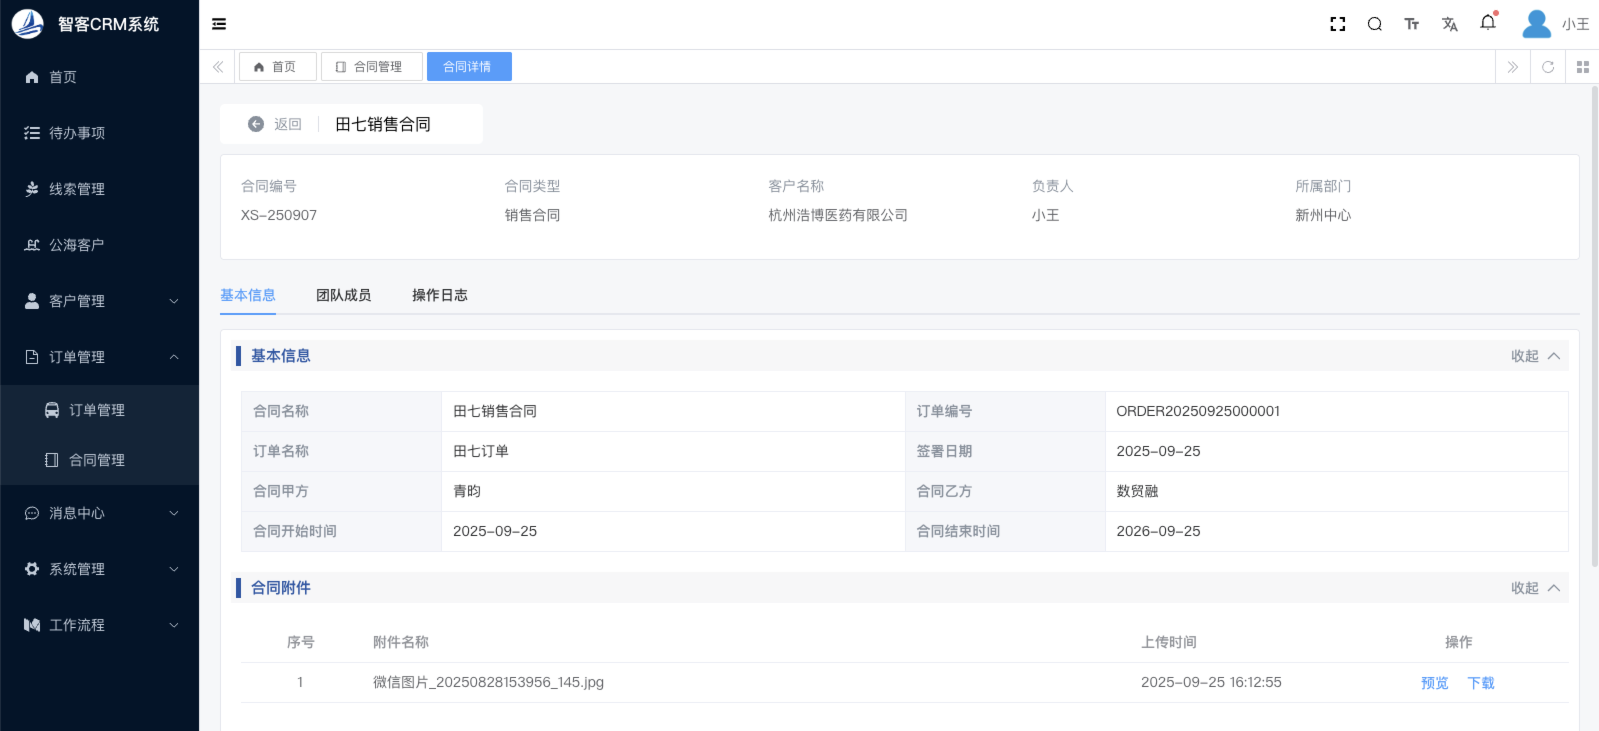Screen dimensions: 1599x731
Task: Collapse the 基本信息 section with 收起
Action: coord(1534,356)
